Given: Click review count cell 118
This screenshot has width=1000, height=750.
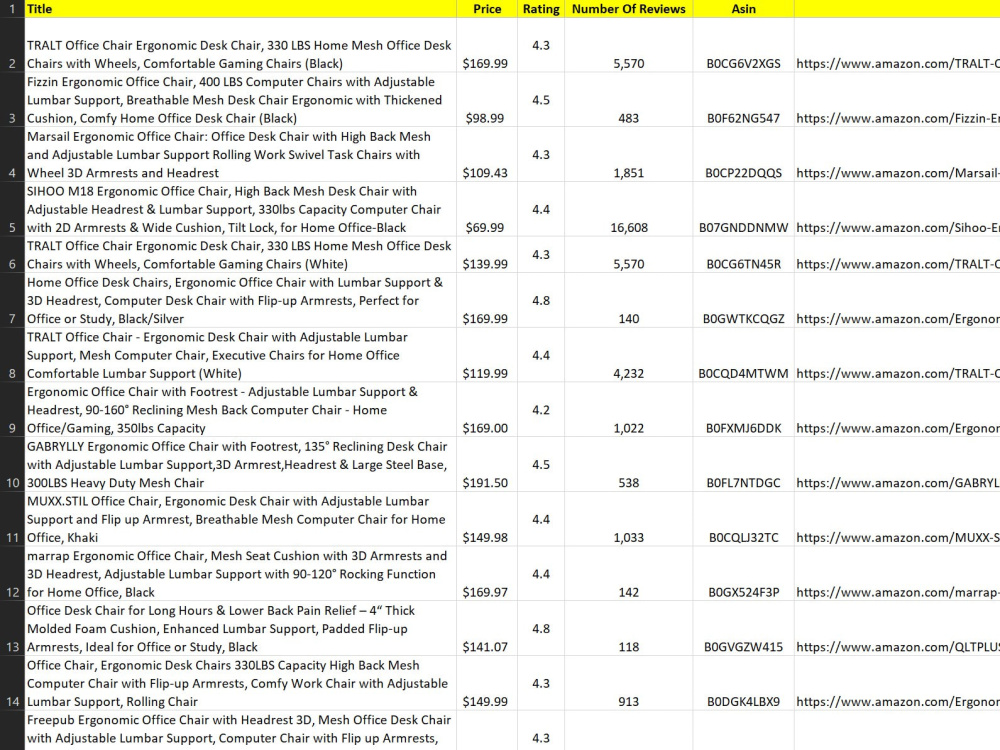Looking at the screenshot, I should pos(628,628).
